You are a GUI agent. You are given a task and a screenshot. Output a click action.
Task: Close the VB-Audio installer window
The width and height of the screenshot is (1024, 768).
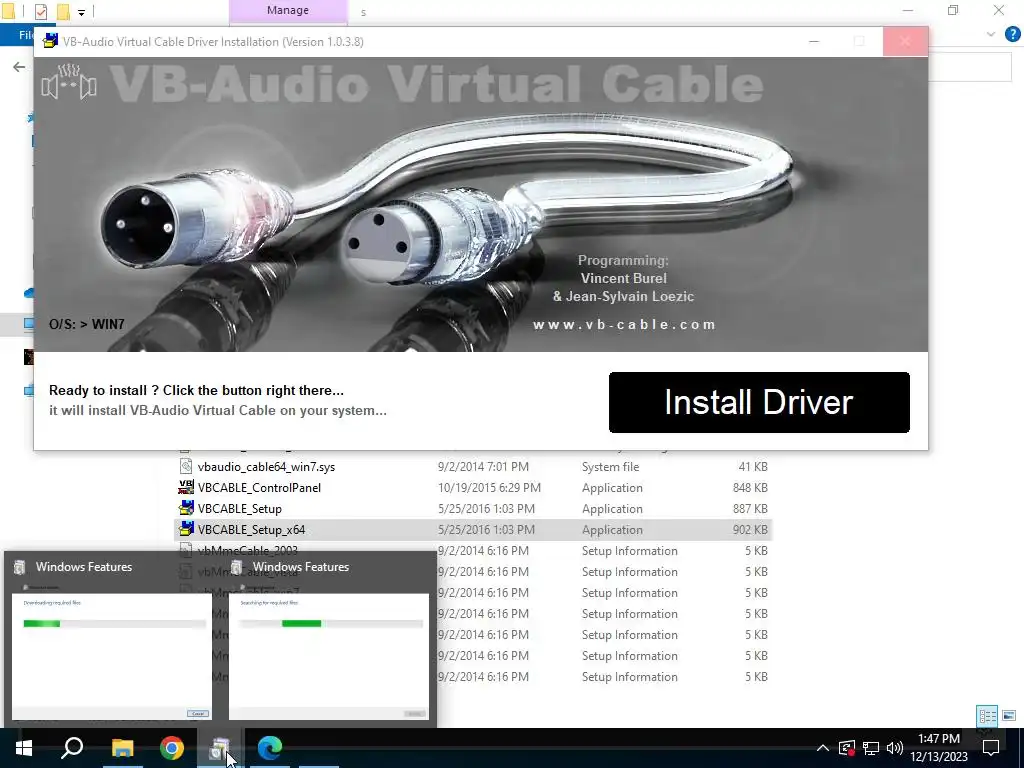point(904,42)
